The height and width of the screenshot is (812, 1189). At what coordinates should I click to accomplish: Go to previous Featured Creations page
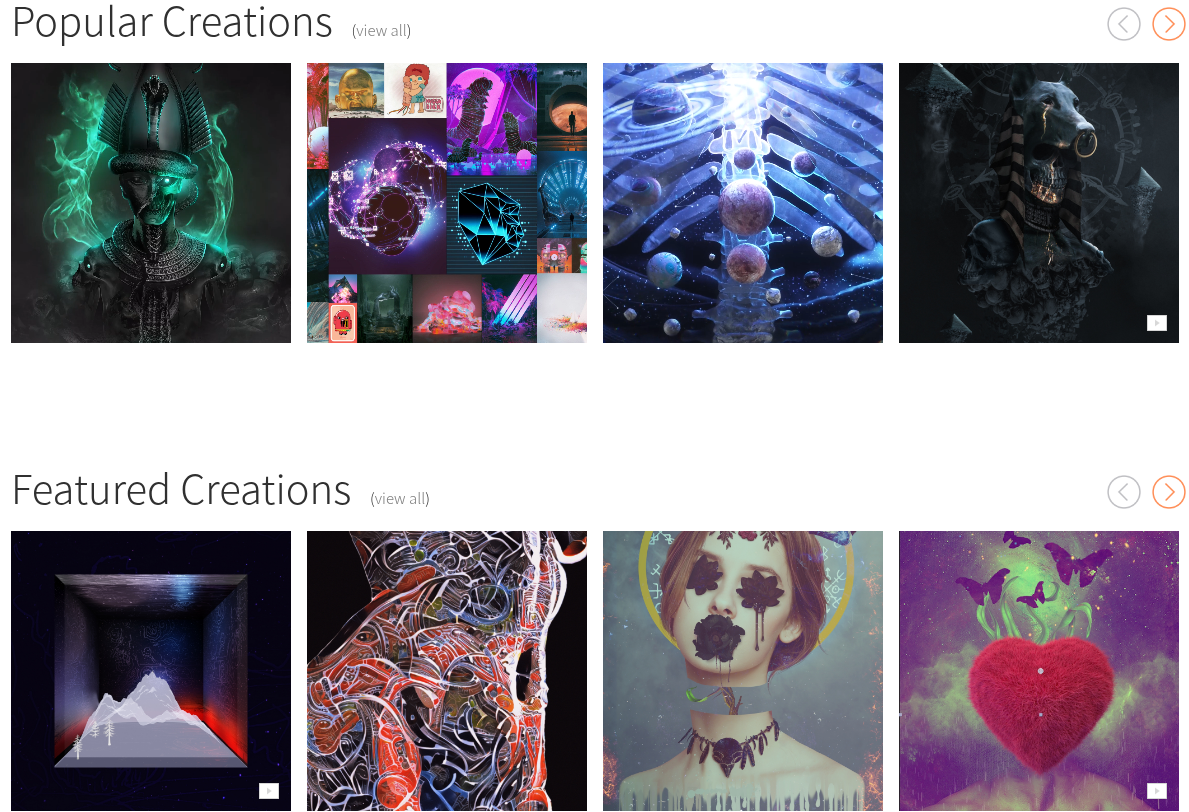point(1124,491)
